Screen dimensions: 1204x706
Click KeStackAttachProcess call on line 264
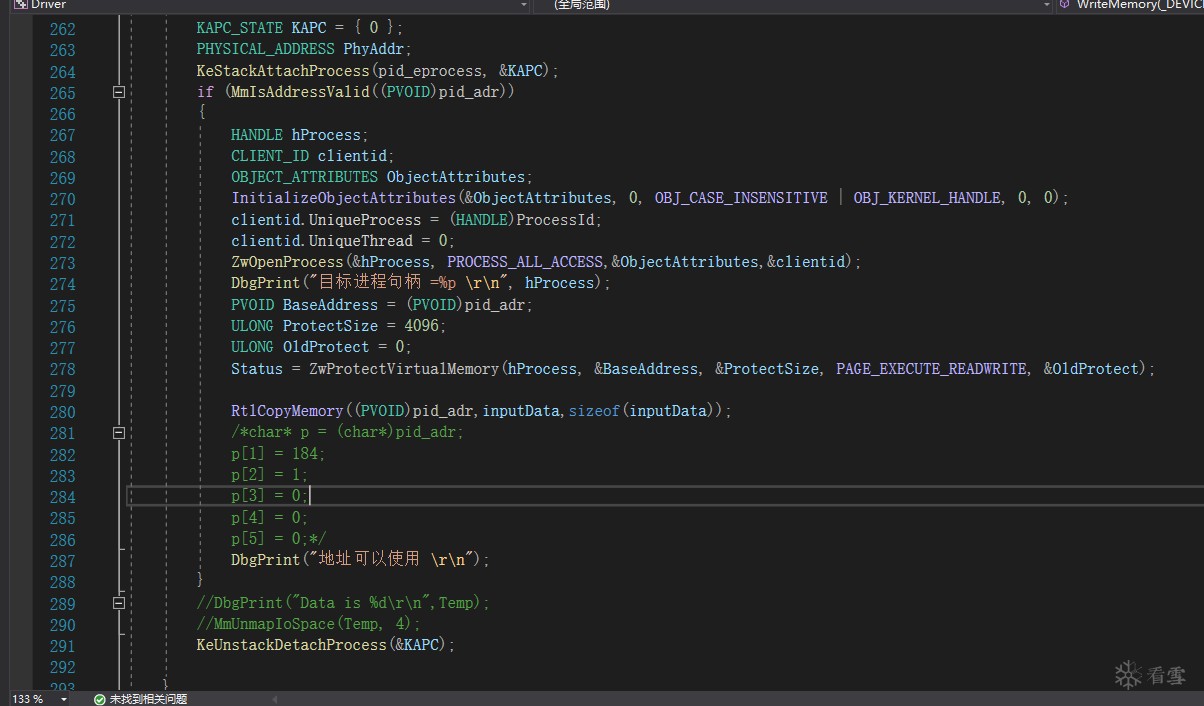(283, 71)
